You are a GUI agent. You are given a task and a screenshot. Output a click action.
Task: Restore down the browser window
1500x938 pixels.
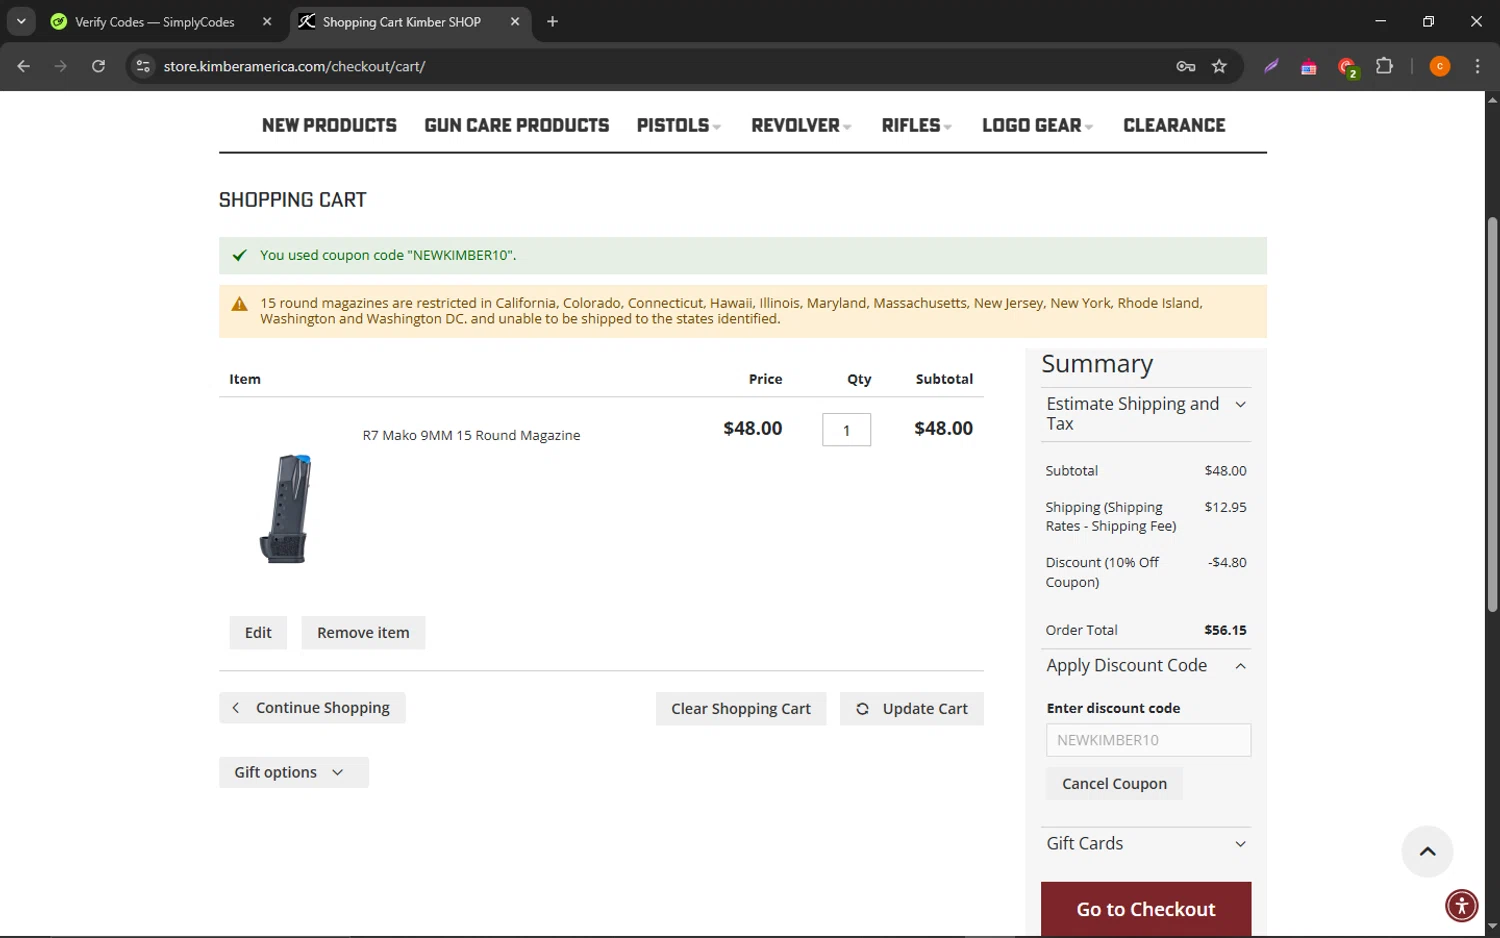(x=1428, y=21)
